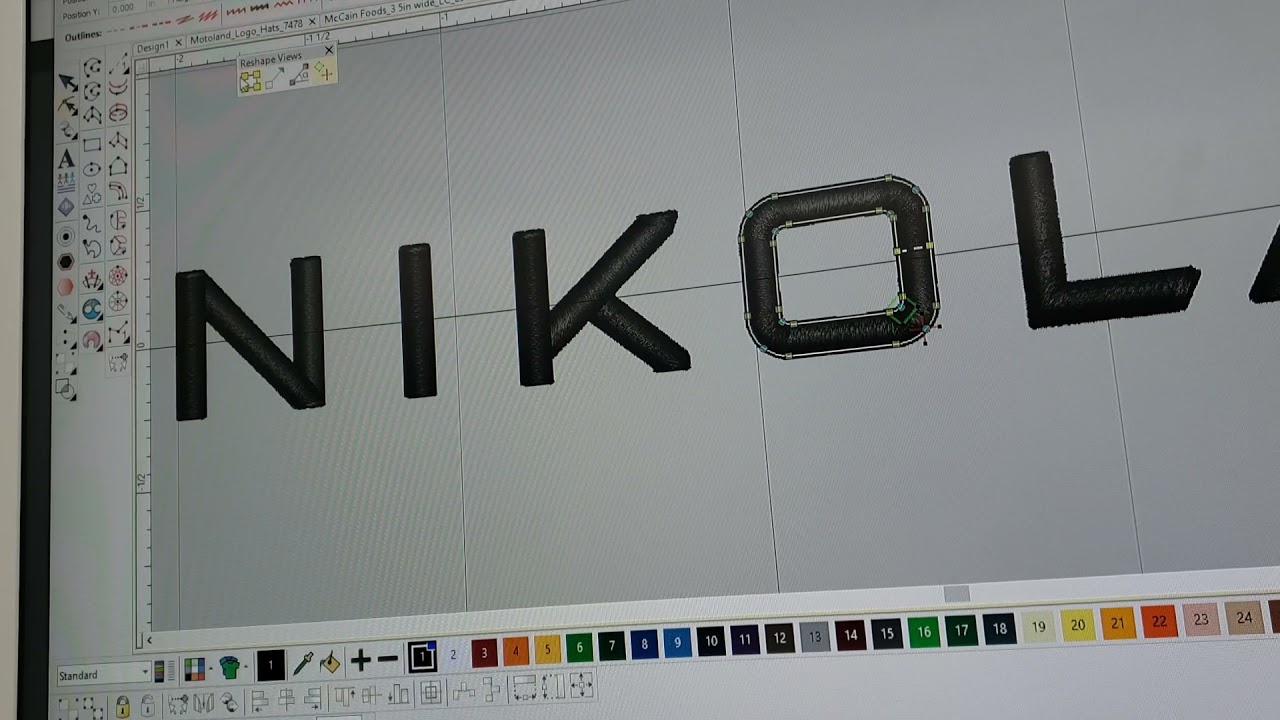Click the circle-in-oval shape tool

92,169
